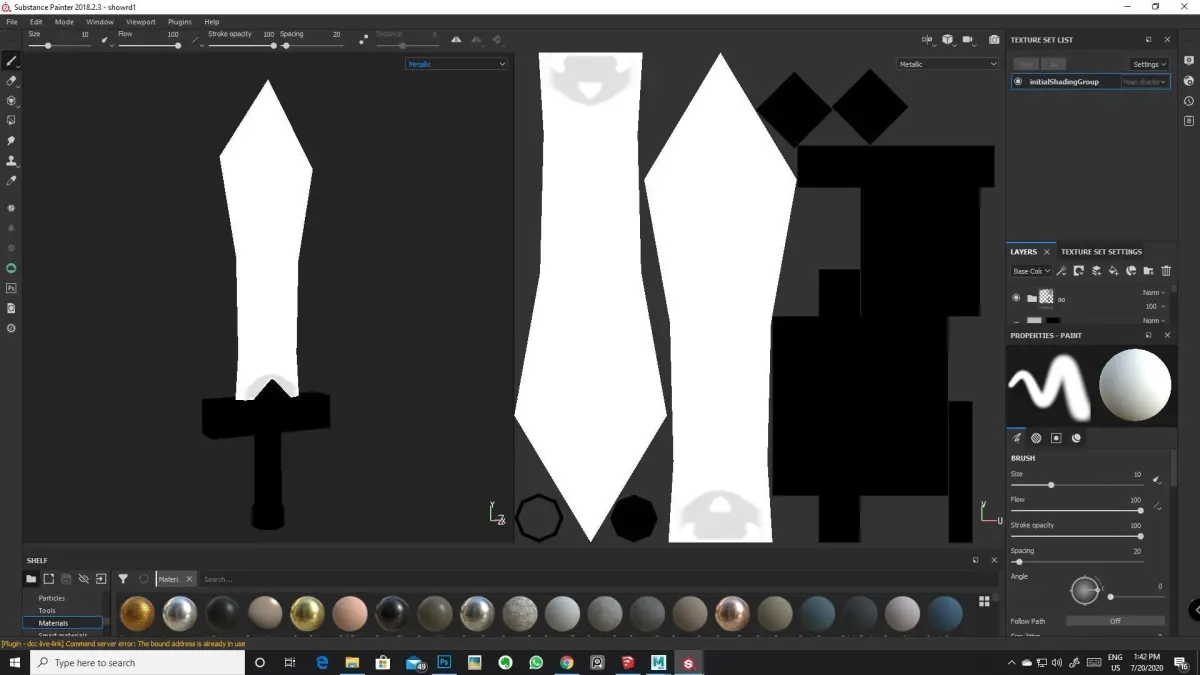Select the Clone stamp tool

coord(11,161)
